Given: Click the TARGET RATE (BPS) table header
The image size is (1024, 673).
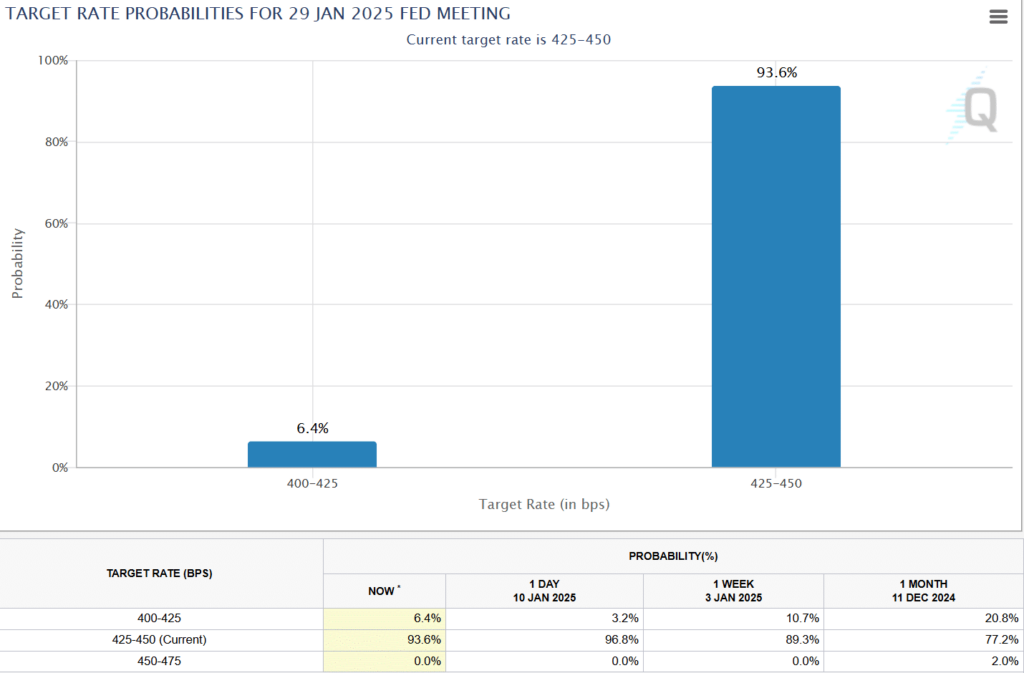Looking at the screenshot, I should tap(160, 573).
